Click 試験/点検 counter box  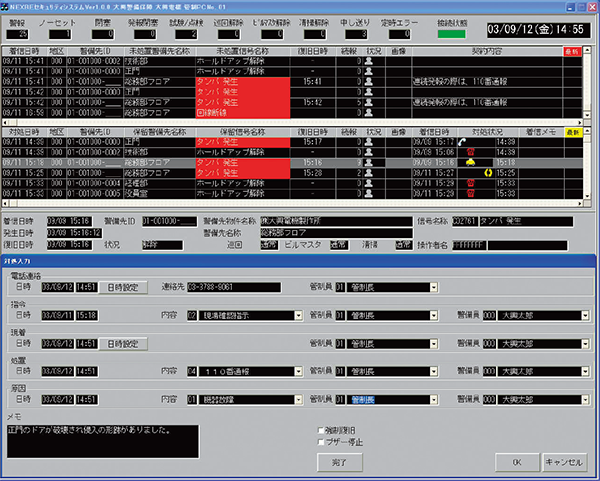[186, 34]
